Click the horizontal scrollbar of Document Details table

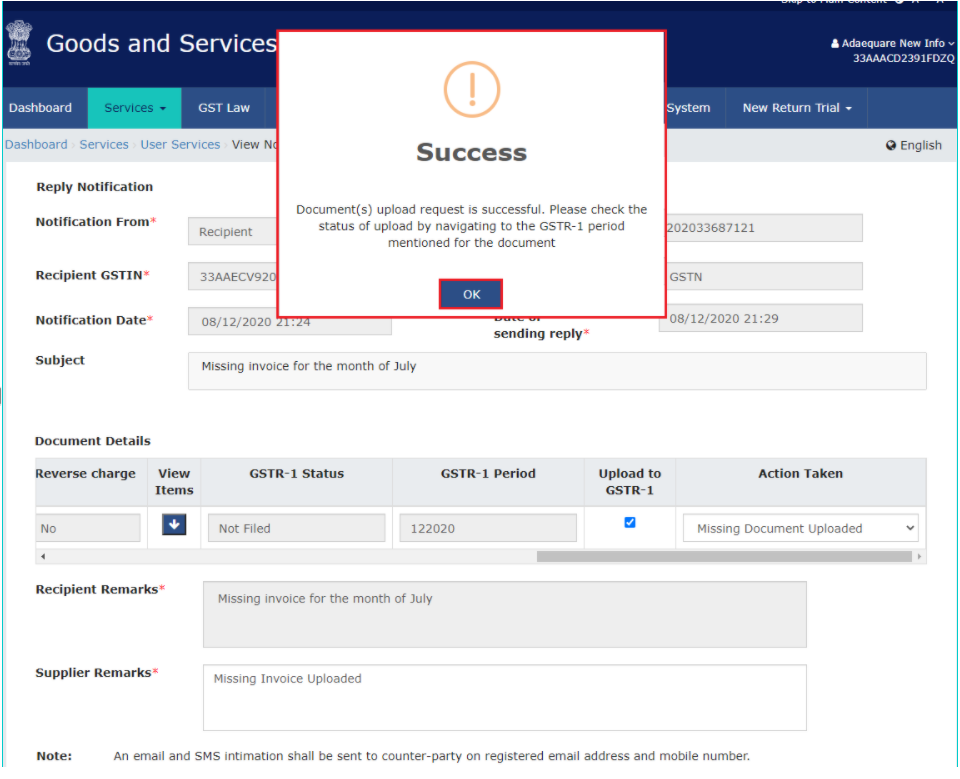tap(724, 556)
